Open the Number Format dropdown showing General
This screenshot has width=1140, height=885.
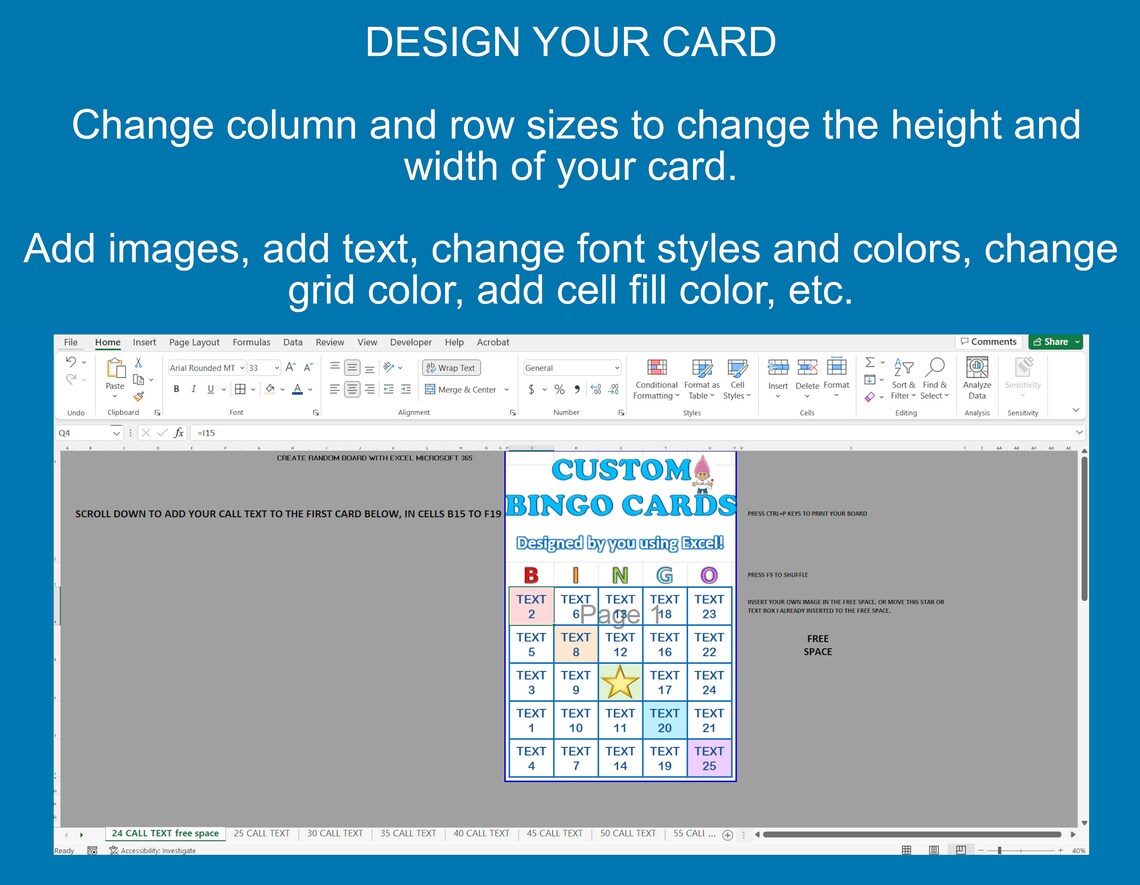[x=615, y=367]
